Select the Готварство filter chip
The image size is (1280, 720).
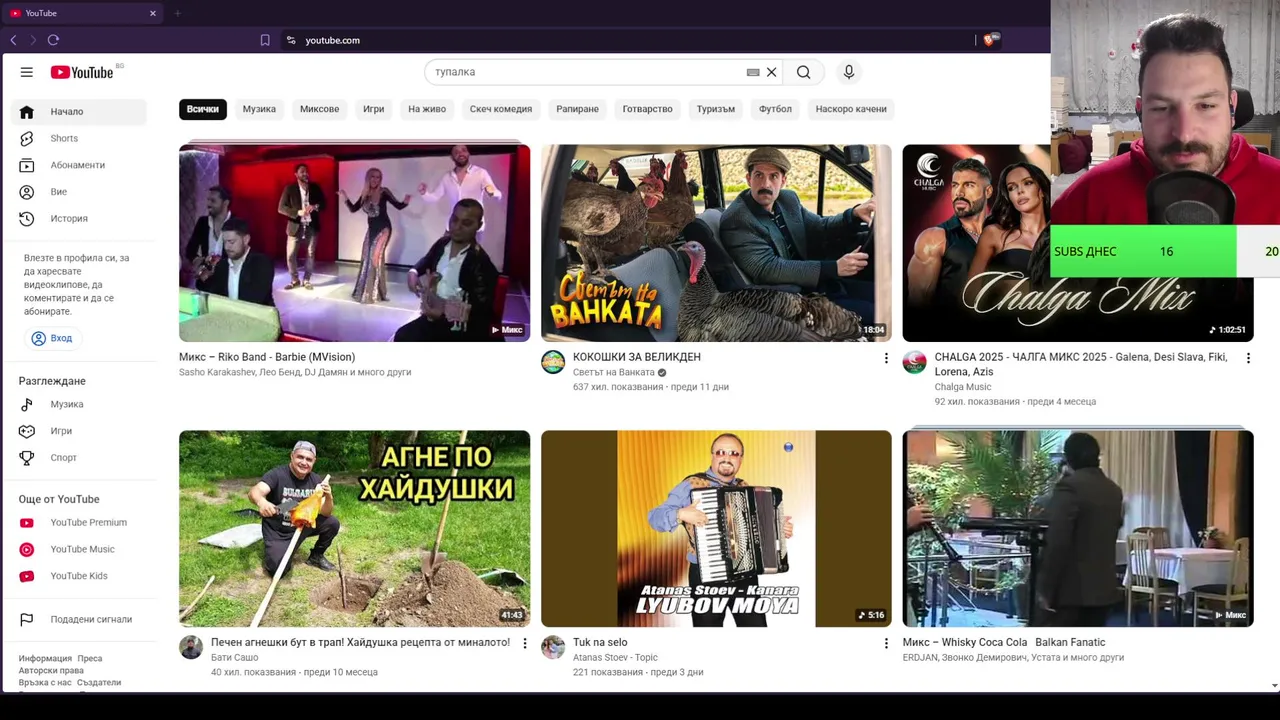tap(647, 109)
